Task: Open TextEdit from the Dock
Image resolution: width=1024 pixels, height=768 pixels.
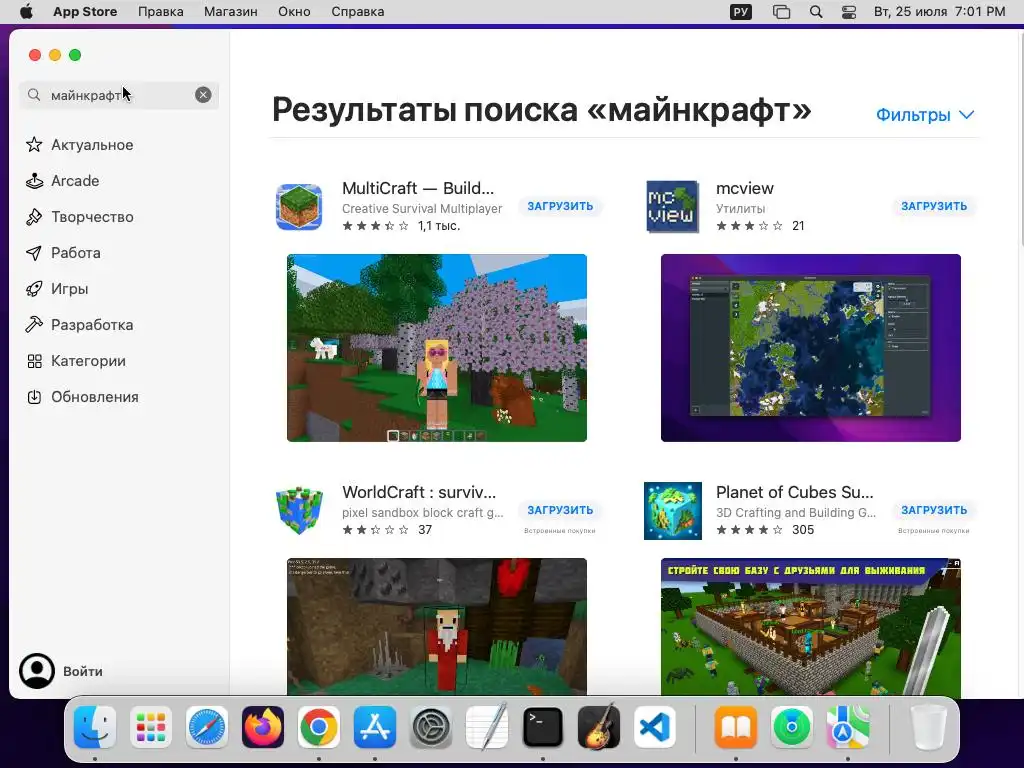Action: (487, 727)
